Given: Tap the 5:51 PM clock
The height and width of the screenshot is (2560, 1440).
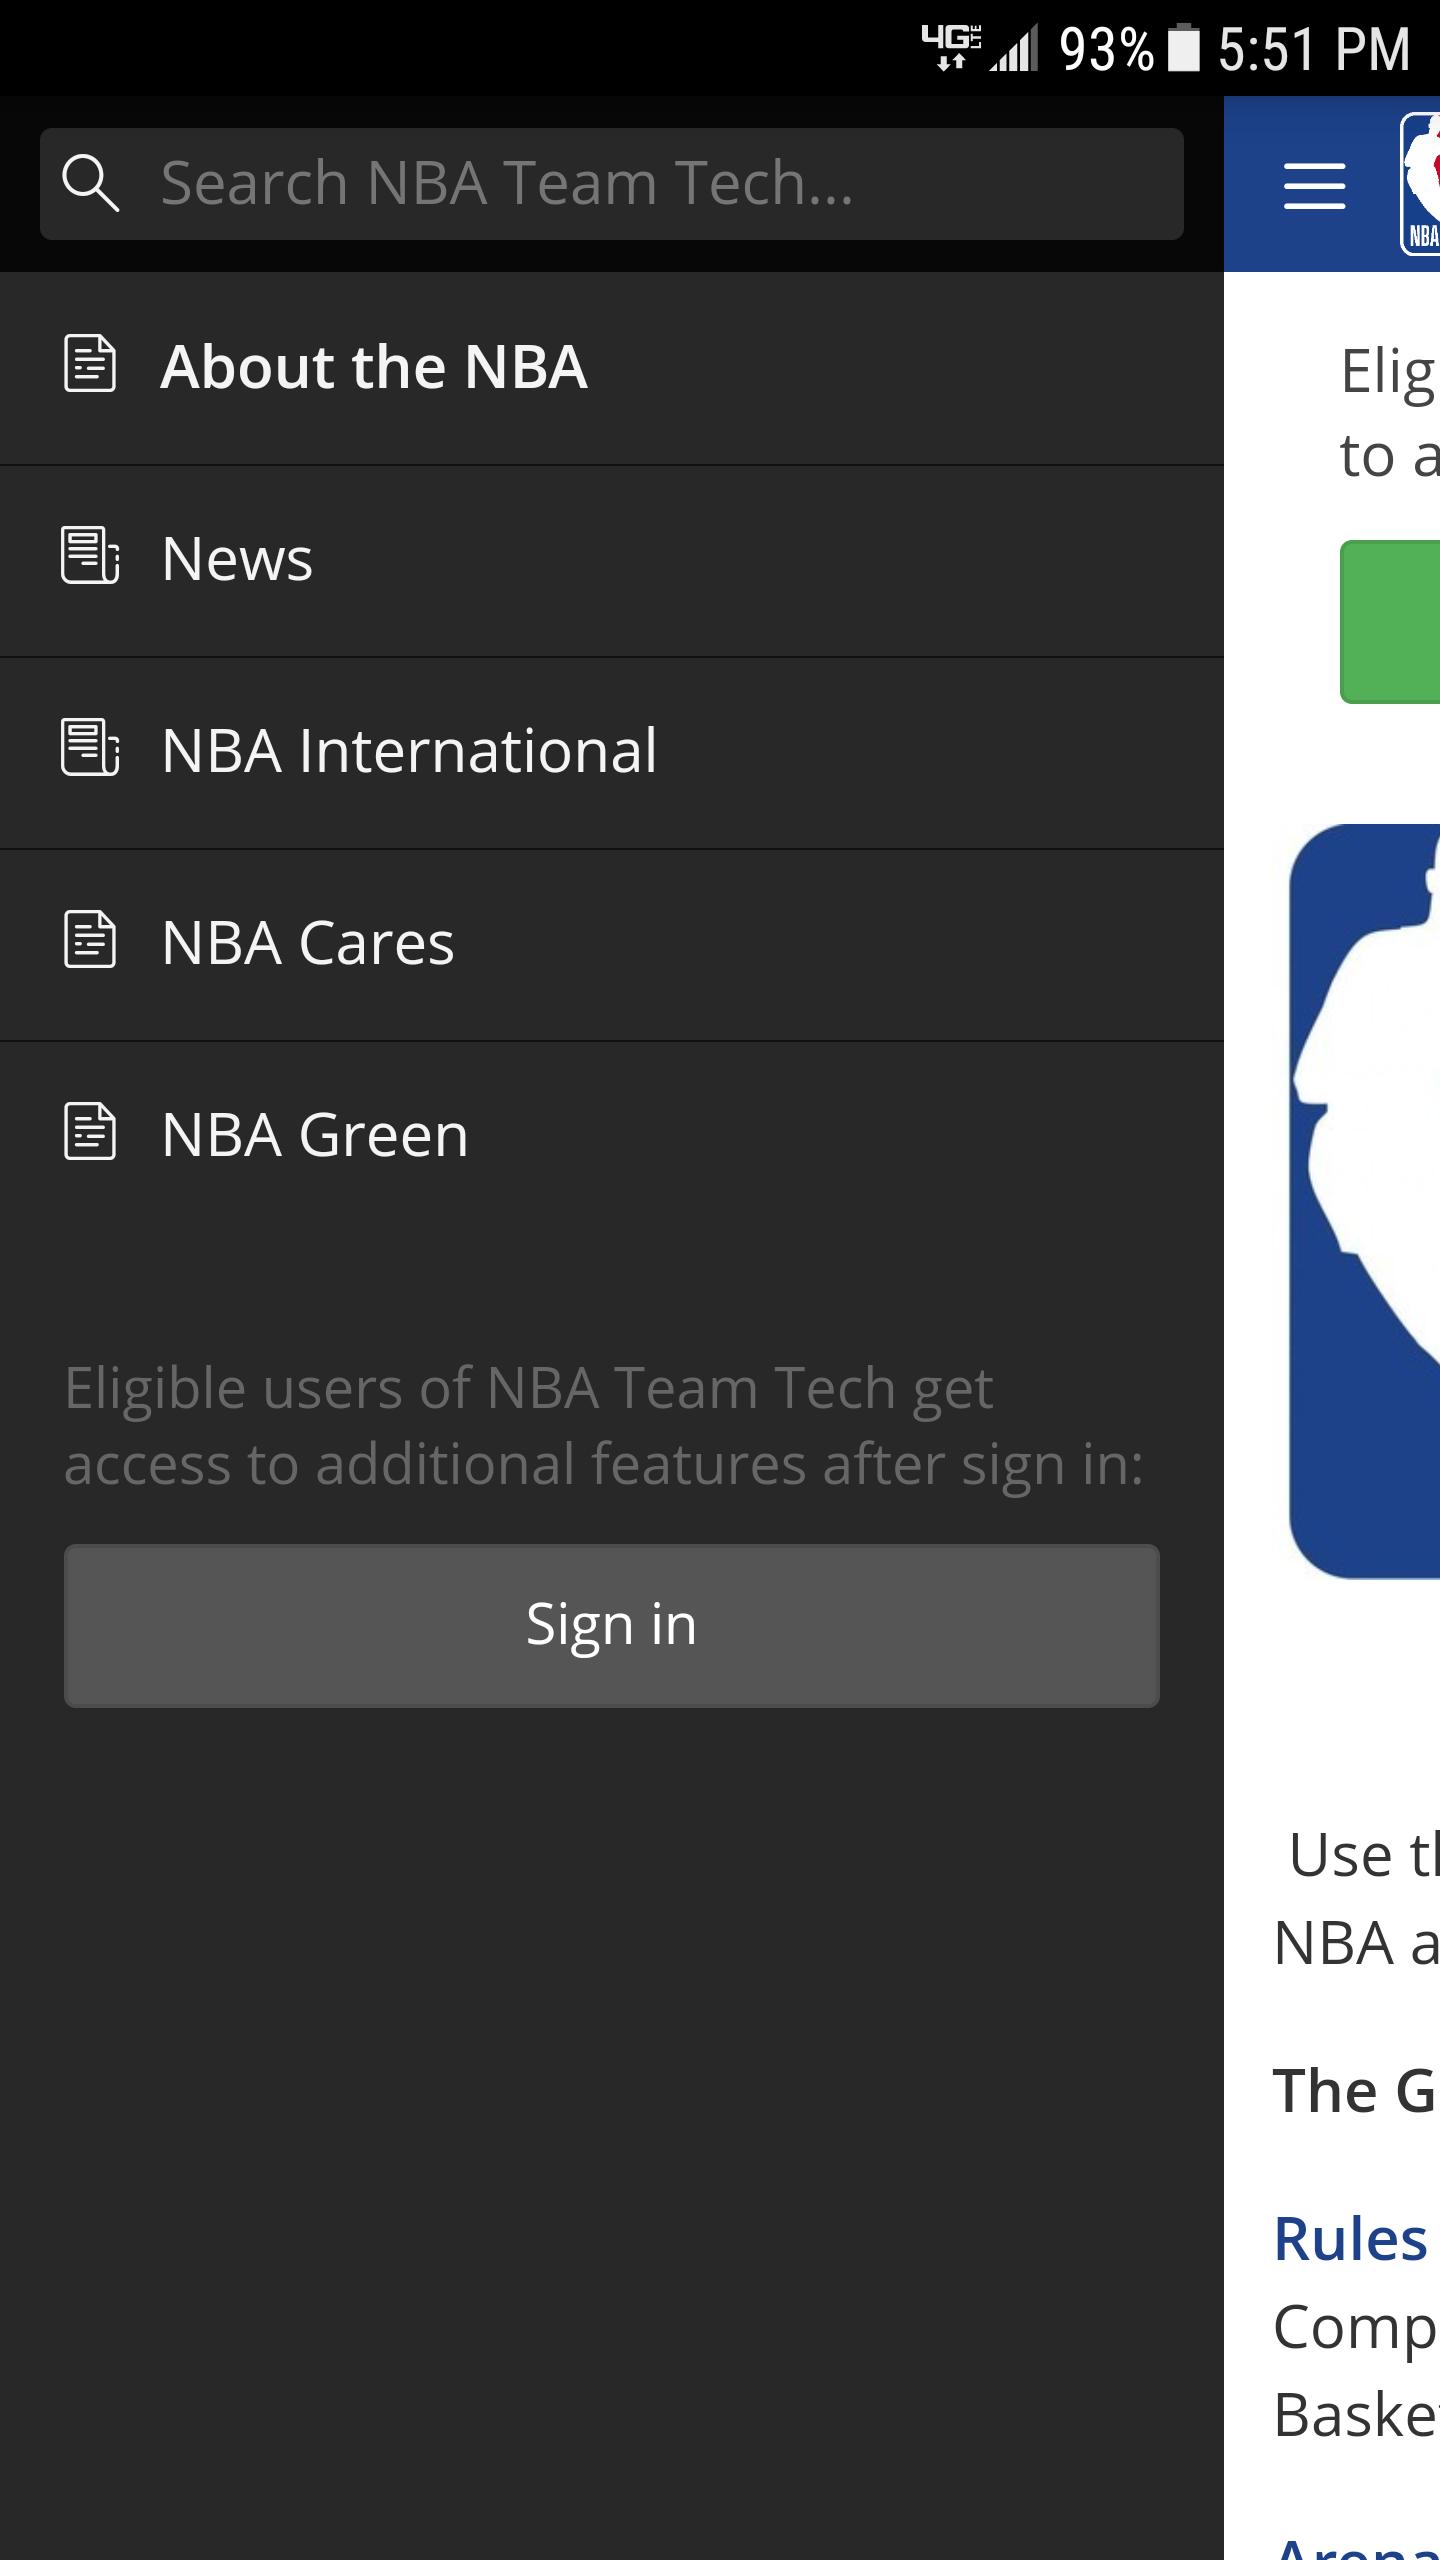Looking at the screenshot, I should [x=1314, y=49].
